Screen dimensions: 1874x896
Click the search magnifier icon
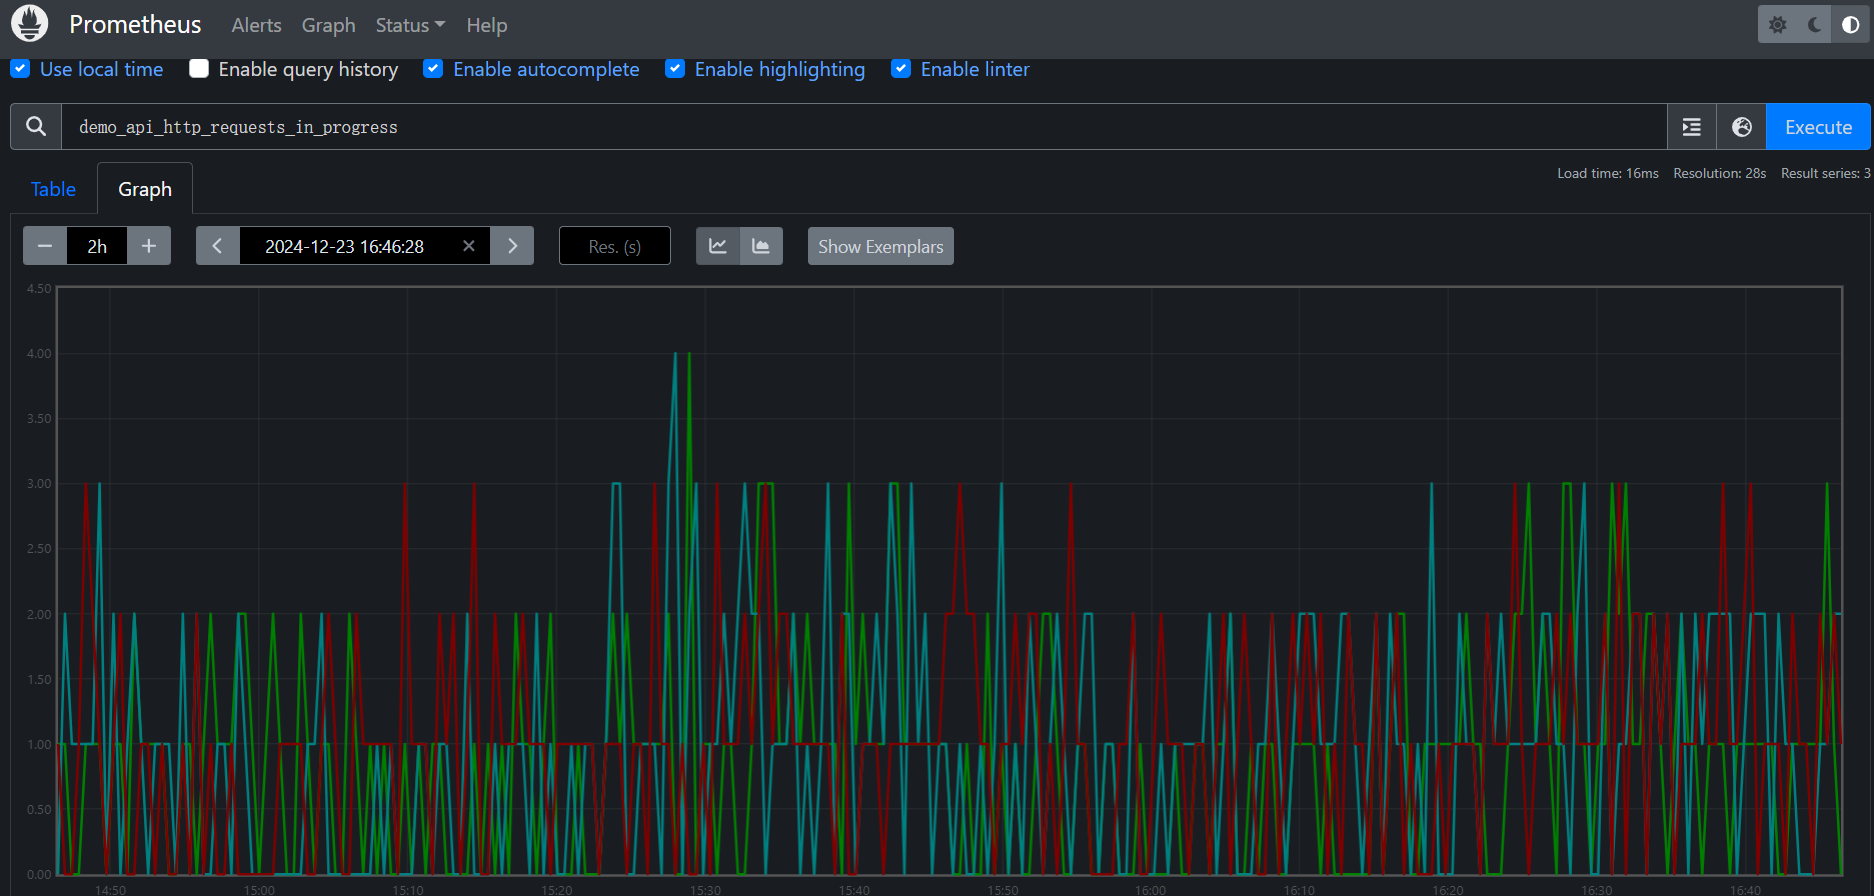click(36, 127)
